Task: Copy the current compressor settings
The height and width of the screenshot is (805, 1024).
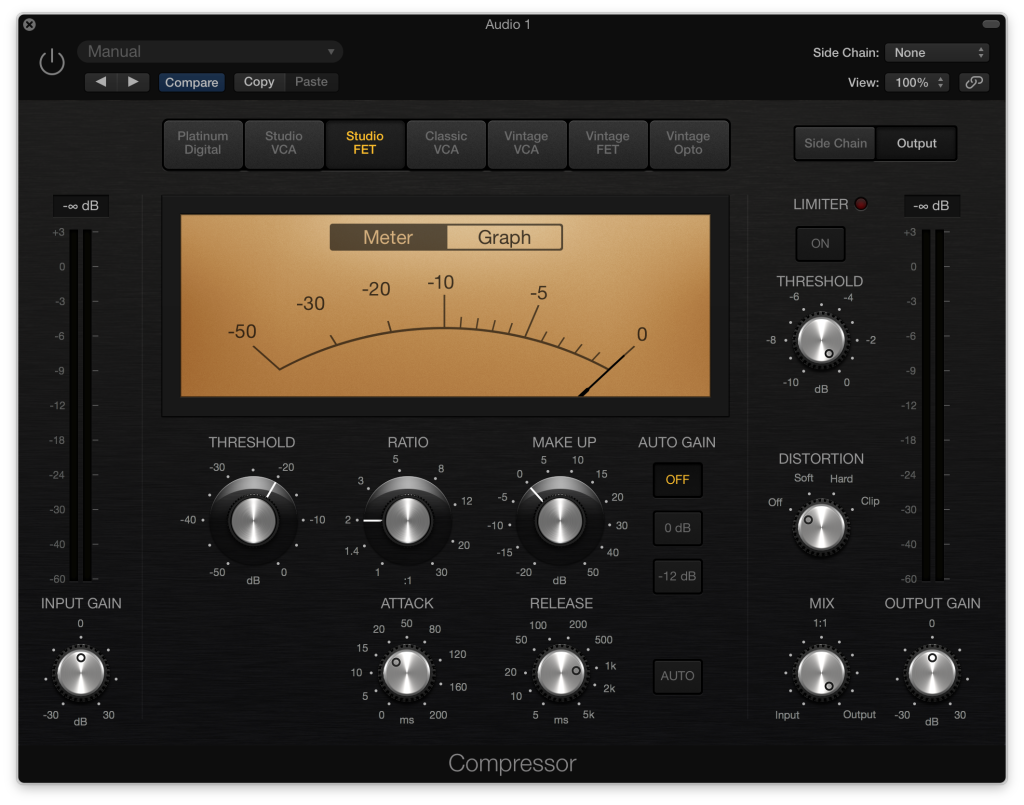Action: tap(259, 82)
